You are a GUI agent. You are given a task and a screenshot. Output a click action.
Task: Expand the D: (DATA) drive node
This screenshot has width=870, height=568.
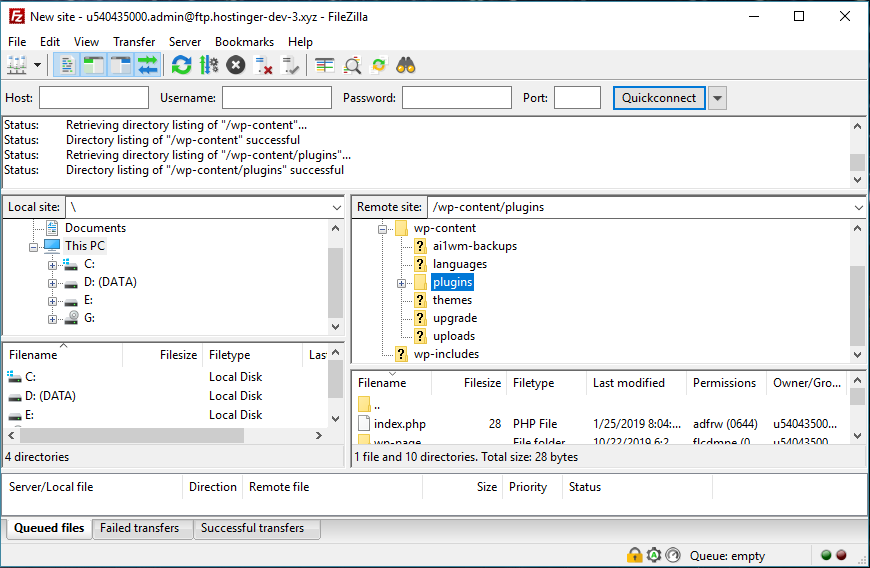pyautogui.click(x=53, y=283)
